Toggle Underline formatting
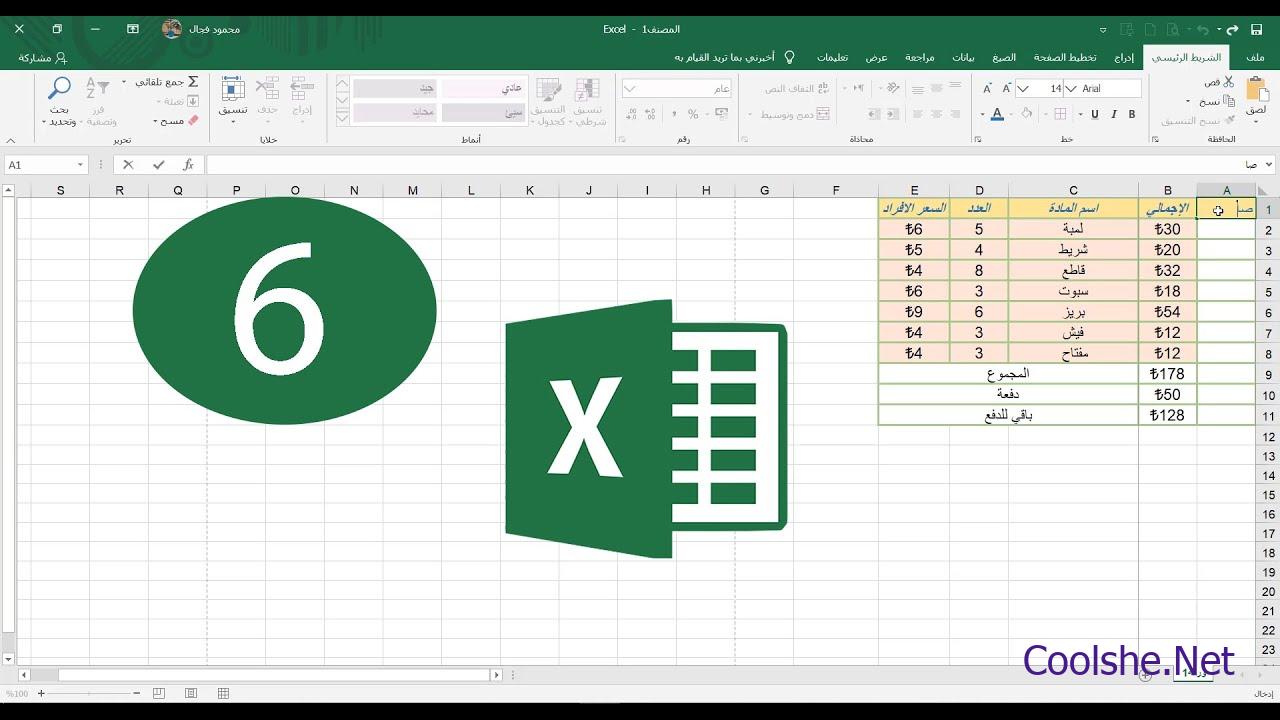Viewport: 1280px width, 720px height. point(1094,115)
